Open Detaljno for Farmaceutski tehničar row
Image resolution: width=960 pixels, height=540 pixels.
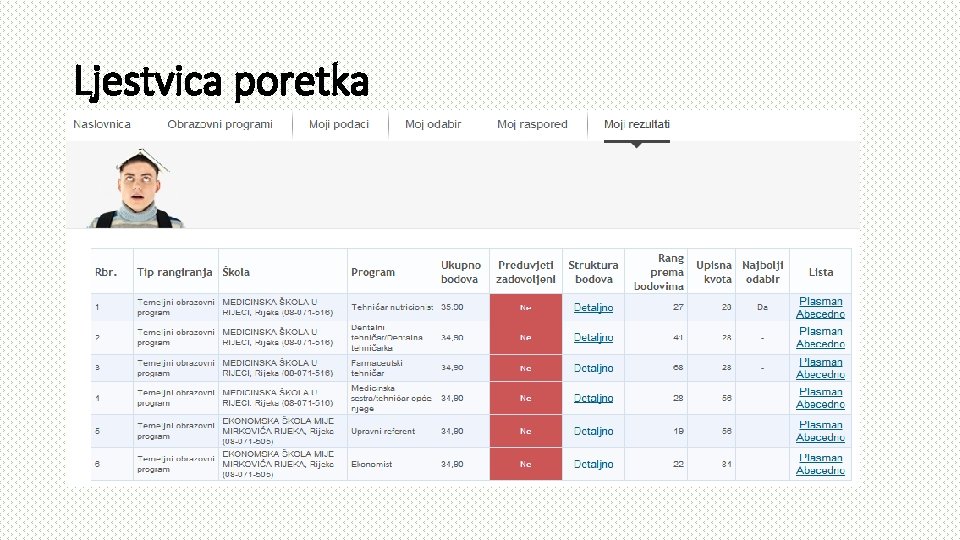593,368
